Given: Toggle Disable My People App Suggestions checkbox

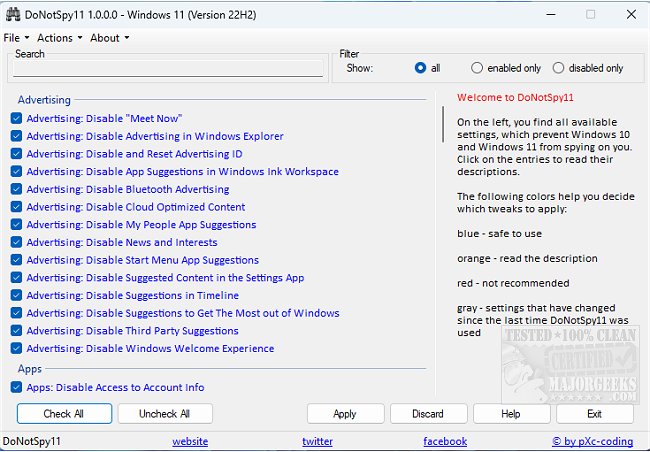Looking at the screenshot, I should (17, 225).
